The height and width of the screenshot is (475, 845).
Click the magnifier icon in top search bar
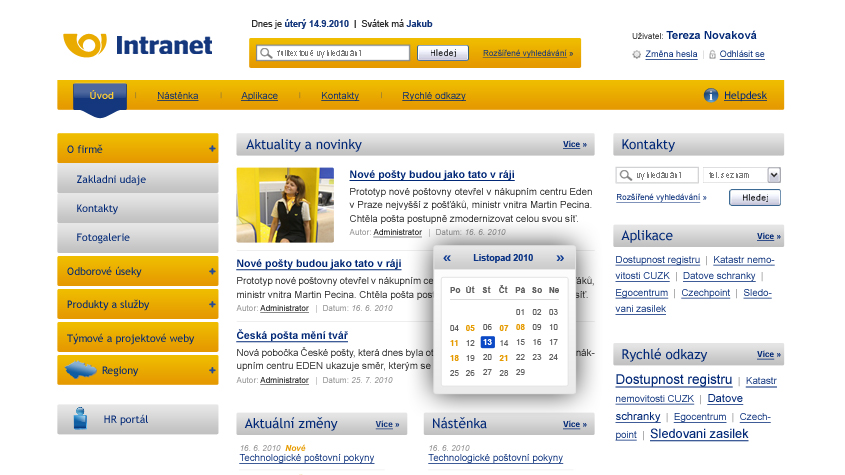coord(265,53)
